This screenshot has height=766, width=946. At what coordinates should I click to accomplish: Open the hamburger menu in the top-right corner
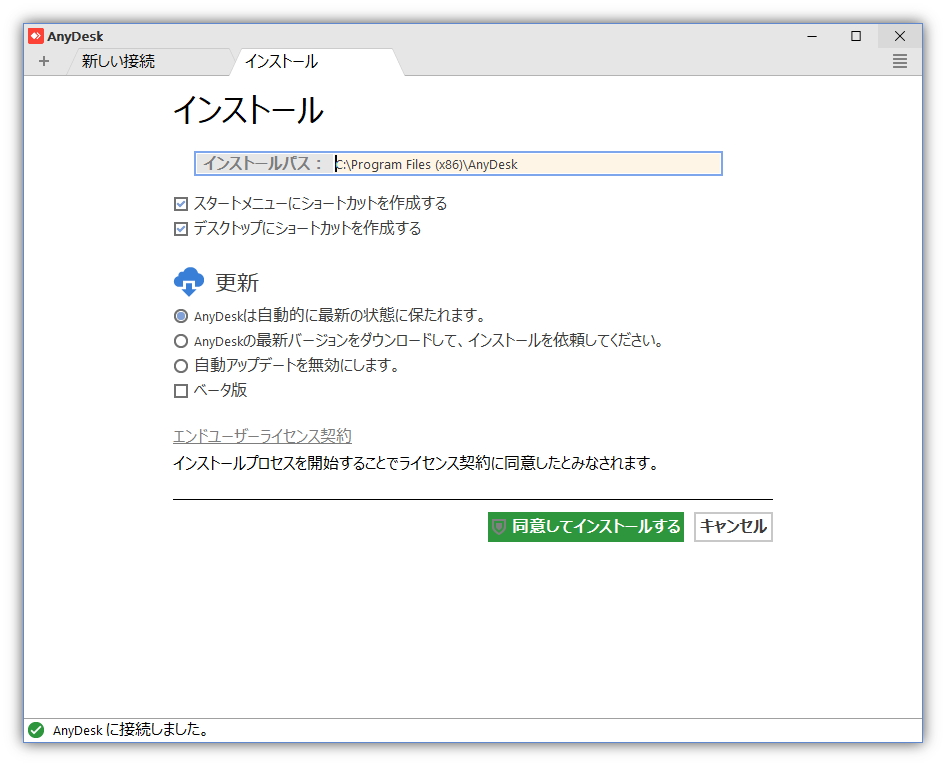tap(899, 61)
